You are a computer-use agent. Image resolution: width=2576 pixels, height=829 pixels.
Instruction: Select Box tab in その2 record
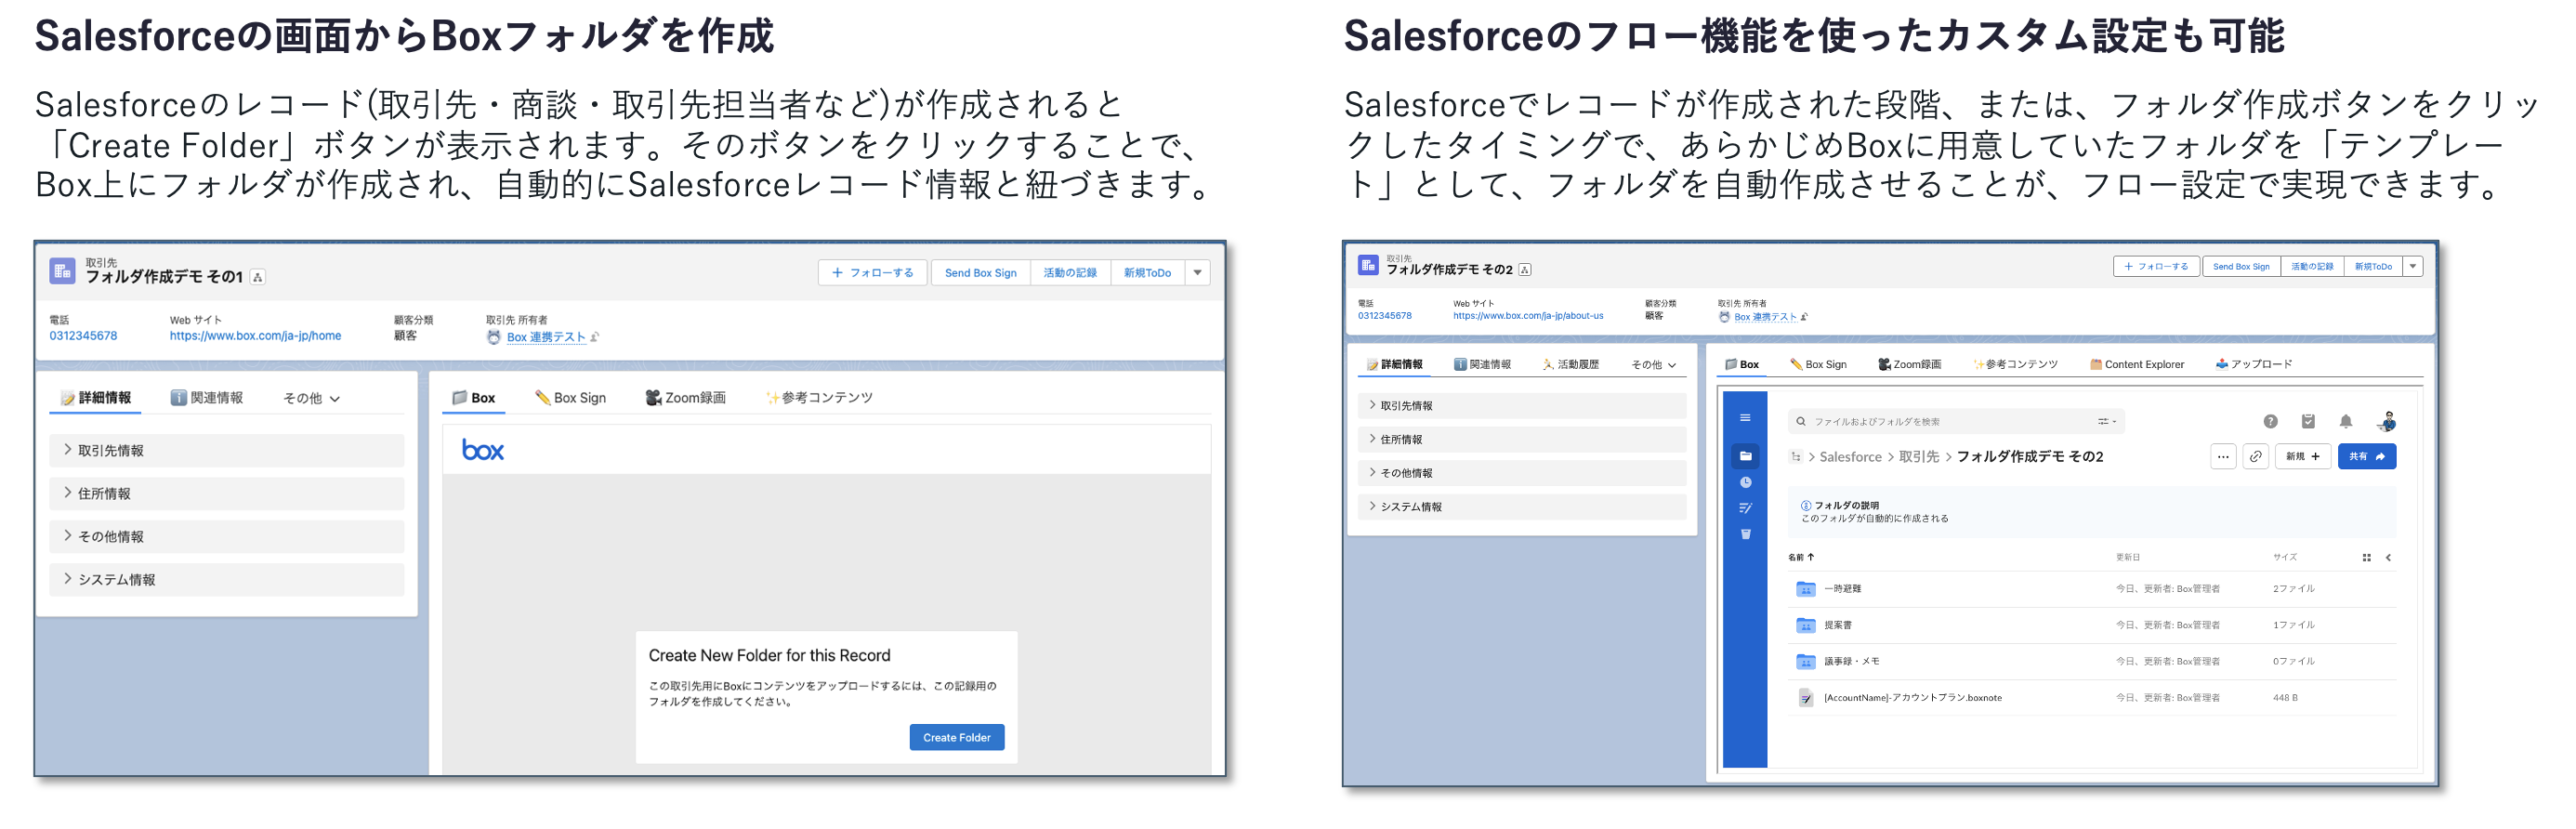pos(1741,364)
